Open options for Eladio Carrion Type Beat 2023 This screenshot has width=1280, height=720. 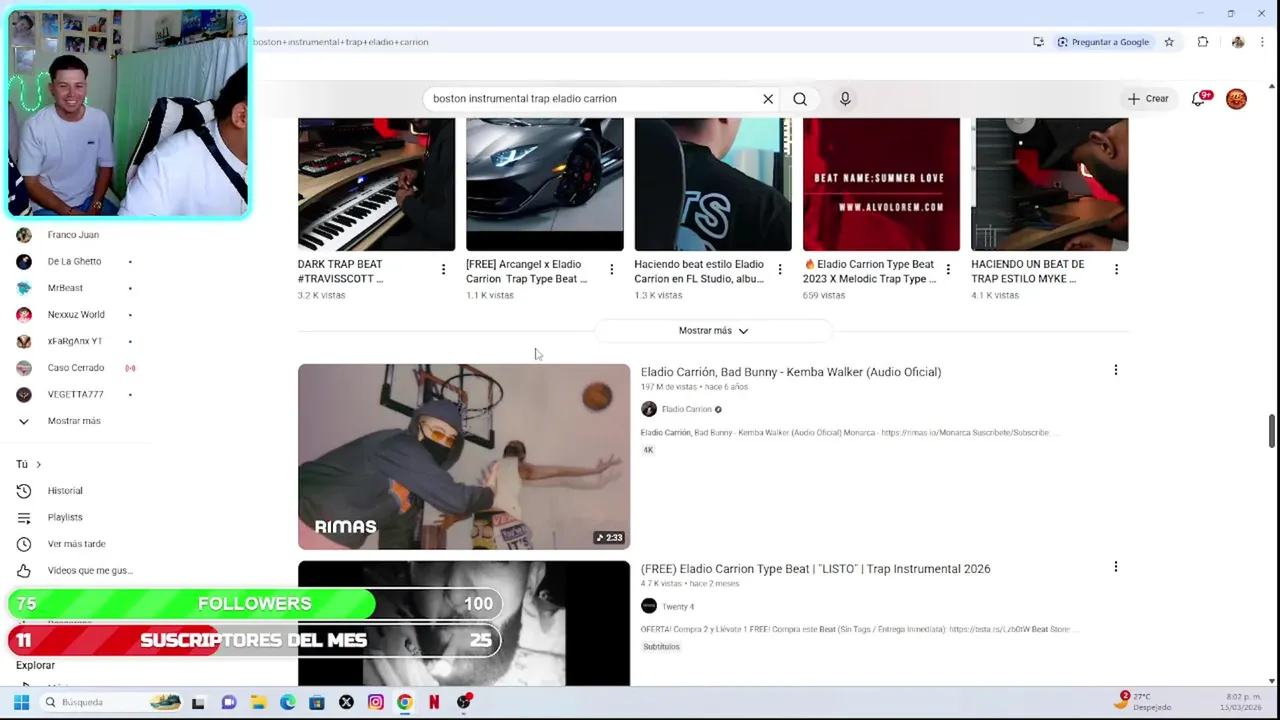tap(948, 269)
